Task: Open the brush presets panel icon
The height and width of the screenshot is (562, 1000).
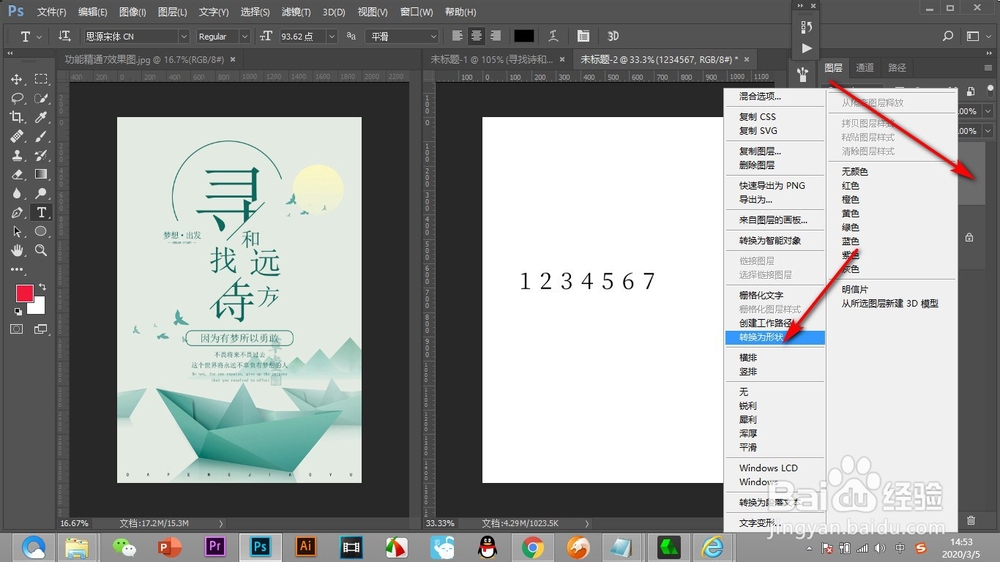Action: click(x=803, y=75)
